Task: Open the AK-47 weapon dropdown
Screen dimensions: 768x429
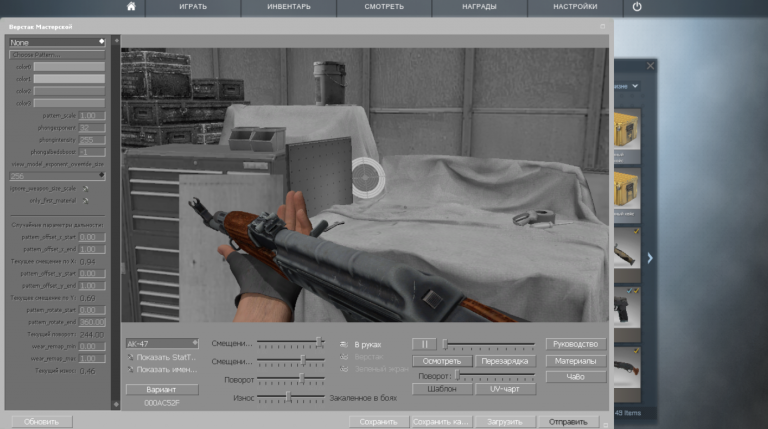Action: [162, 343]
